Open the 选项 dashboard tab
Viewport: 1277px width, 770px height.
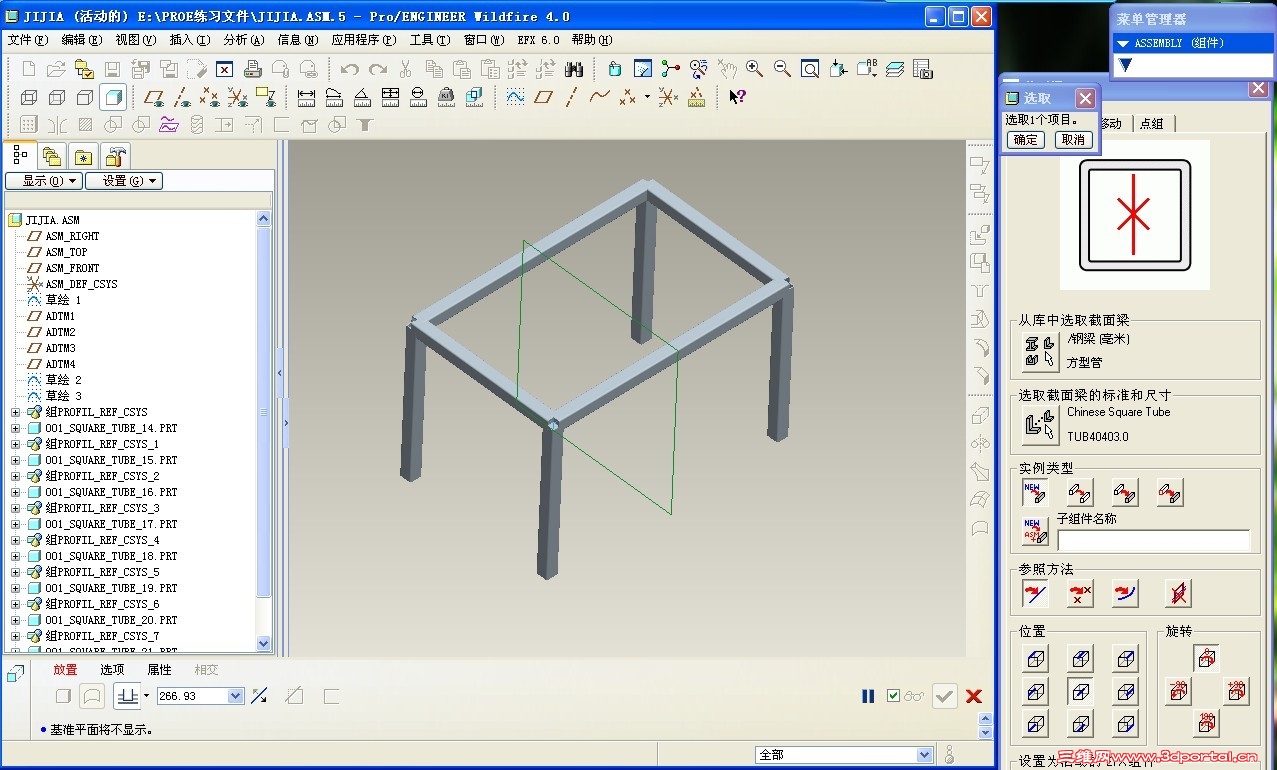[x=112, y=670]
